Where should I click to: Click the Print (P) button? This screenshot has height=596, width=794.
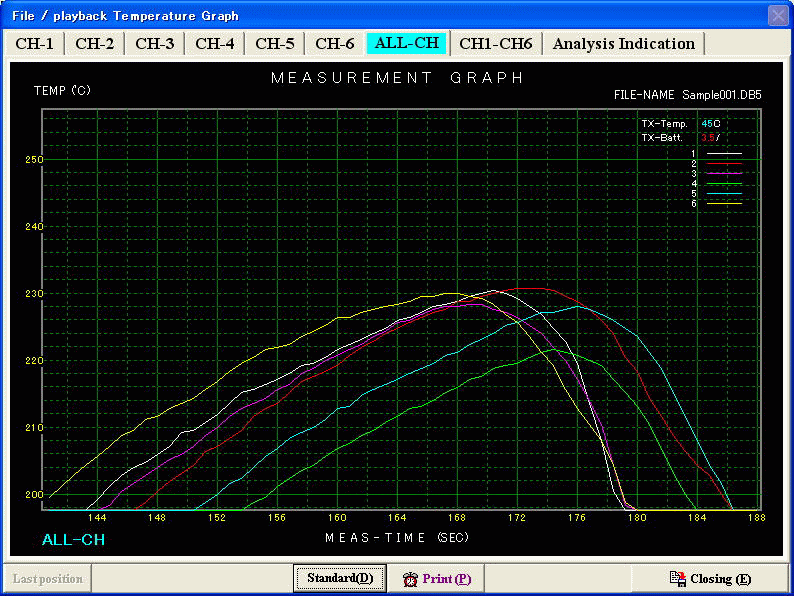click(x=436, y=578)
